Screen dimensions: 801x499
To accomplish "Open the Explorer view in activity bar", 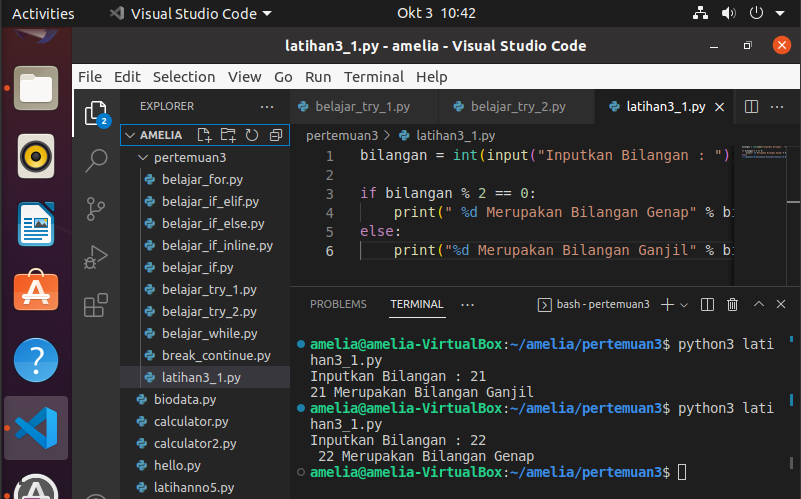I will 96,113.
